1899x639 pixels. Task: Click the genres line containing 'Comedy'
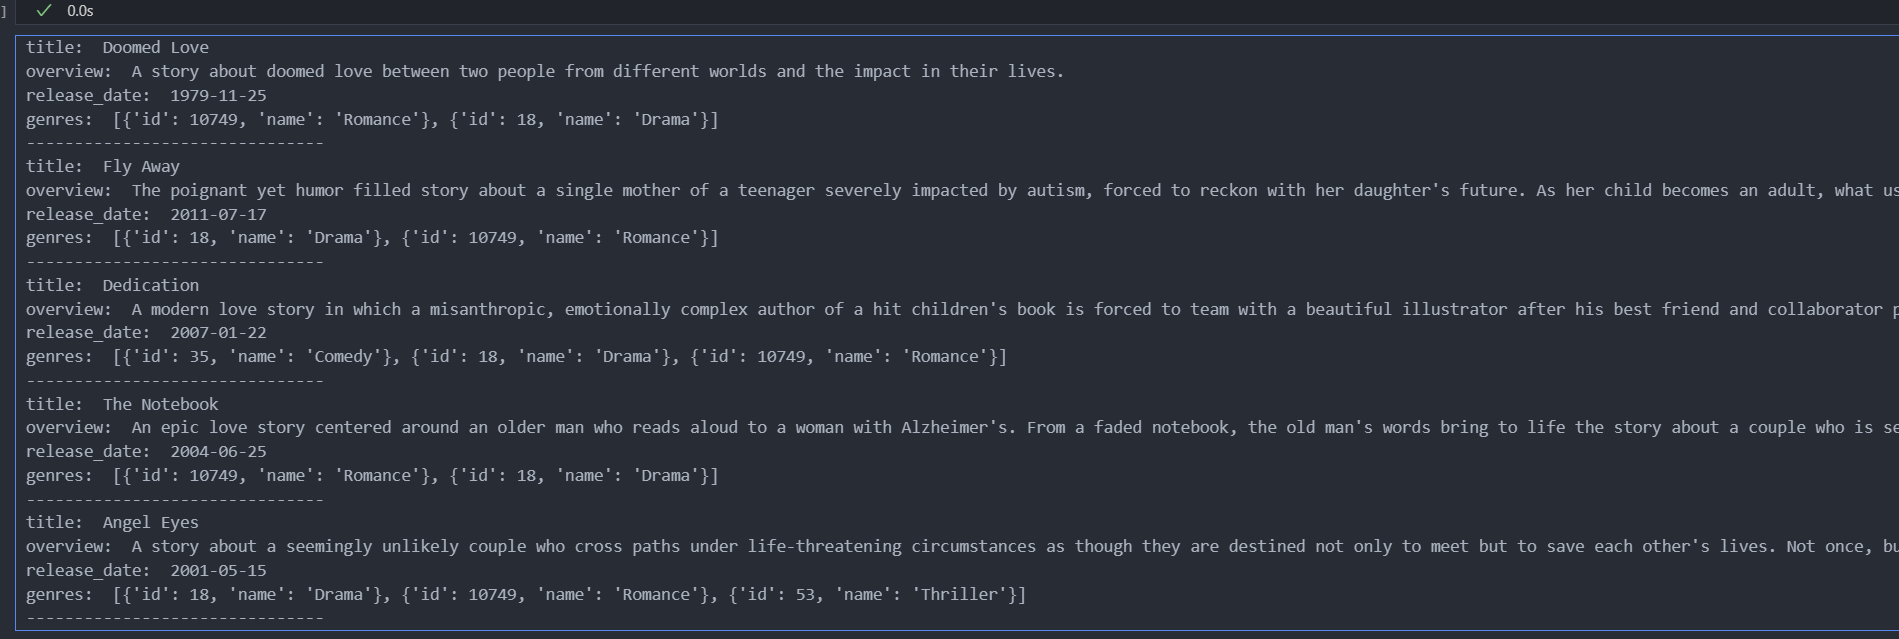pos(516,356)
